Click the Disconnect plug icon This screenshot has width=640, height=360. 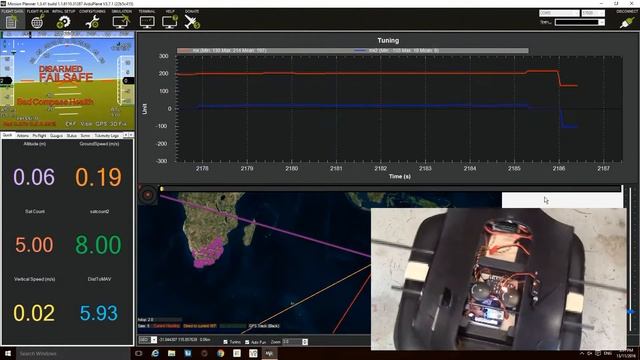(627, 22)
